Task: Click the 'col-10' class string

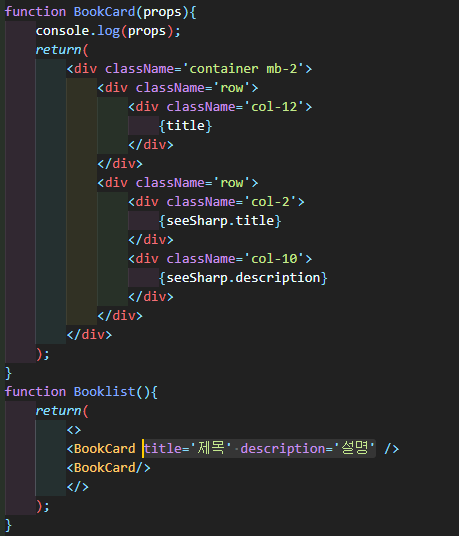Action: [x=274, y=258]
